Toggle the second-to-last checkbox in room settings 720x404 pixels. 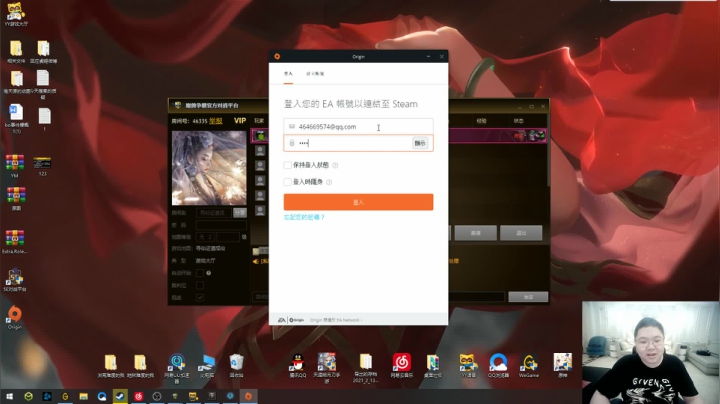[200, 285]
